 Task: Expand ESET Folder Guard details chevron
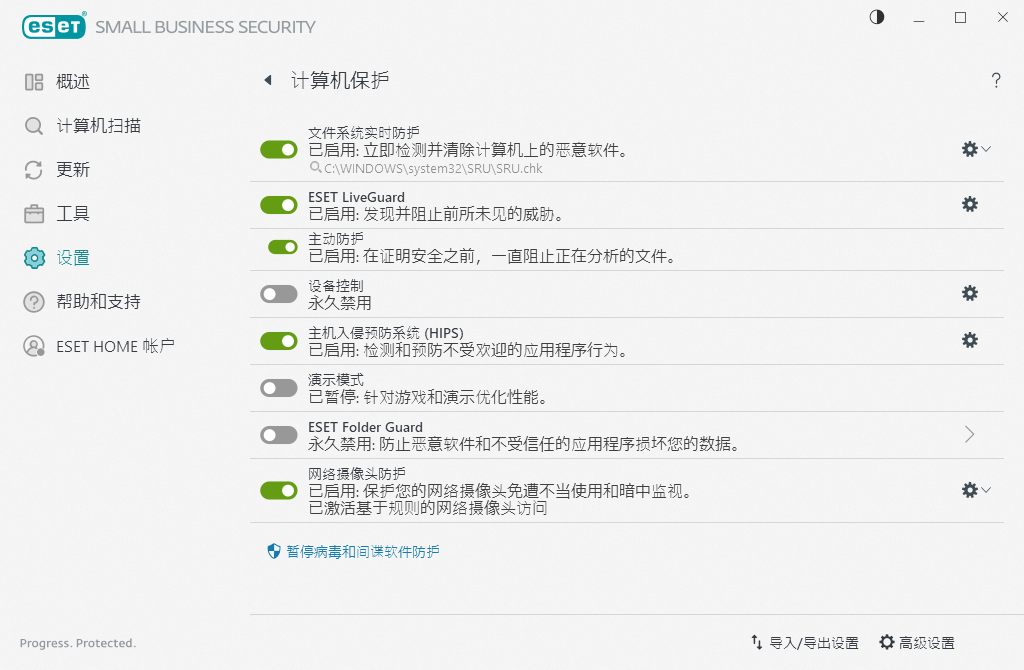click(x=968, y=434)
